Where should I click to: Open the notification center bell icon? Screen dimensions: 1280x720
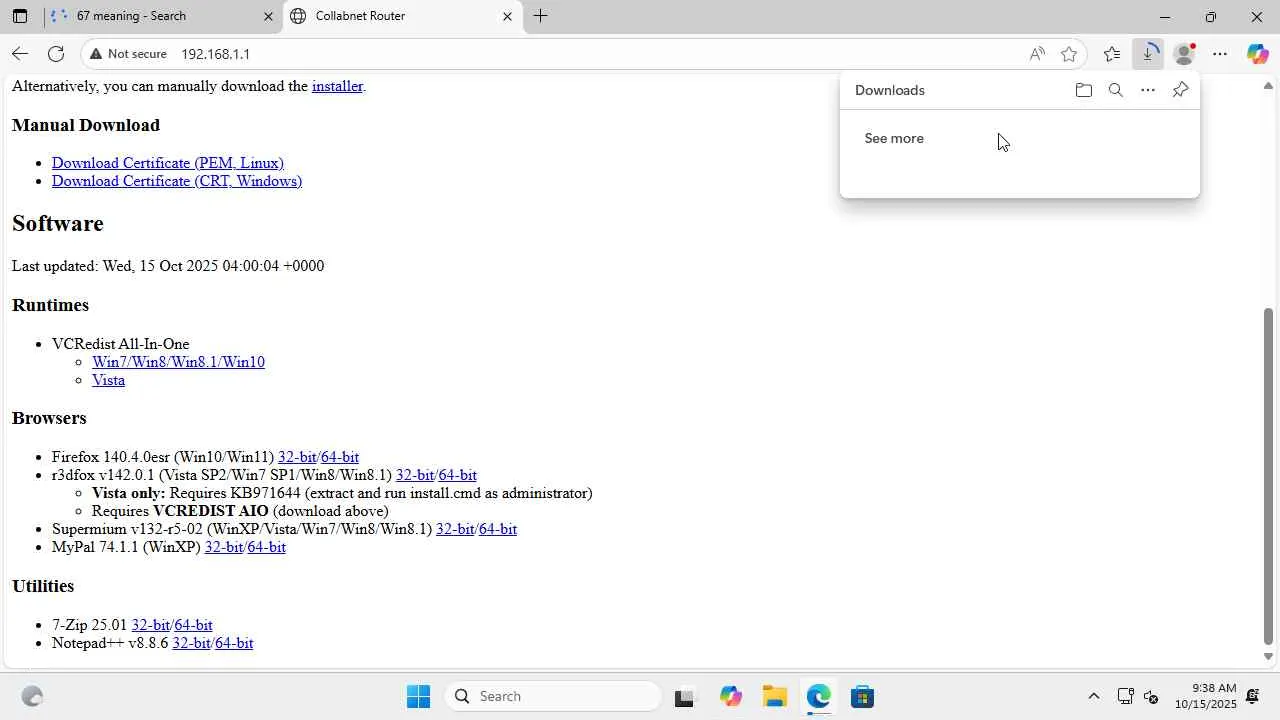point(1253,696)
